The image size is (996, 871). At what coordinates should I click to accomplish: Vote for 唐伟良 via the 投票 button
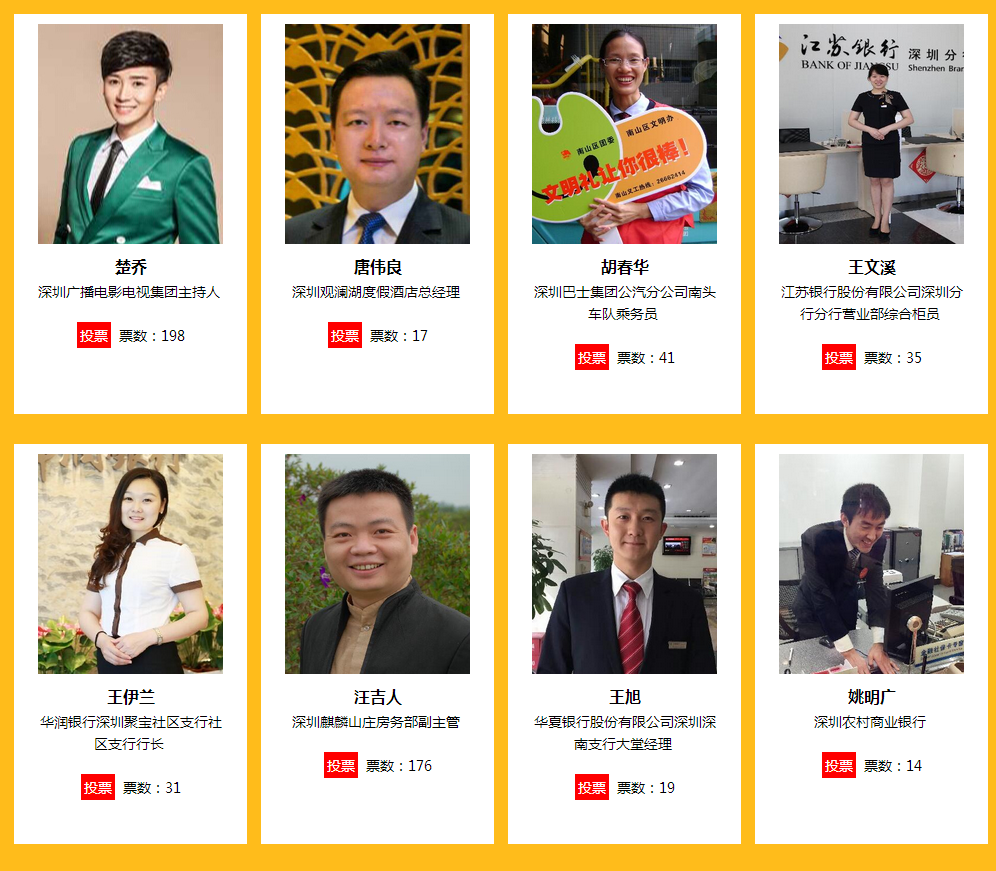345,335
